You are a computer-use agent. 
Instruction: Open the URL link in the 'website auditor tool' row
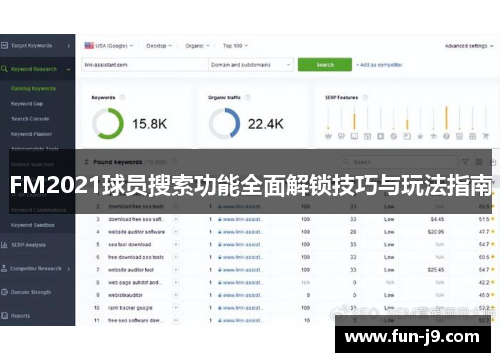point(240,270)
